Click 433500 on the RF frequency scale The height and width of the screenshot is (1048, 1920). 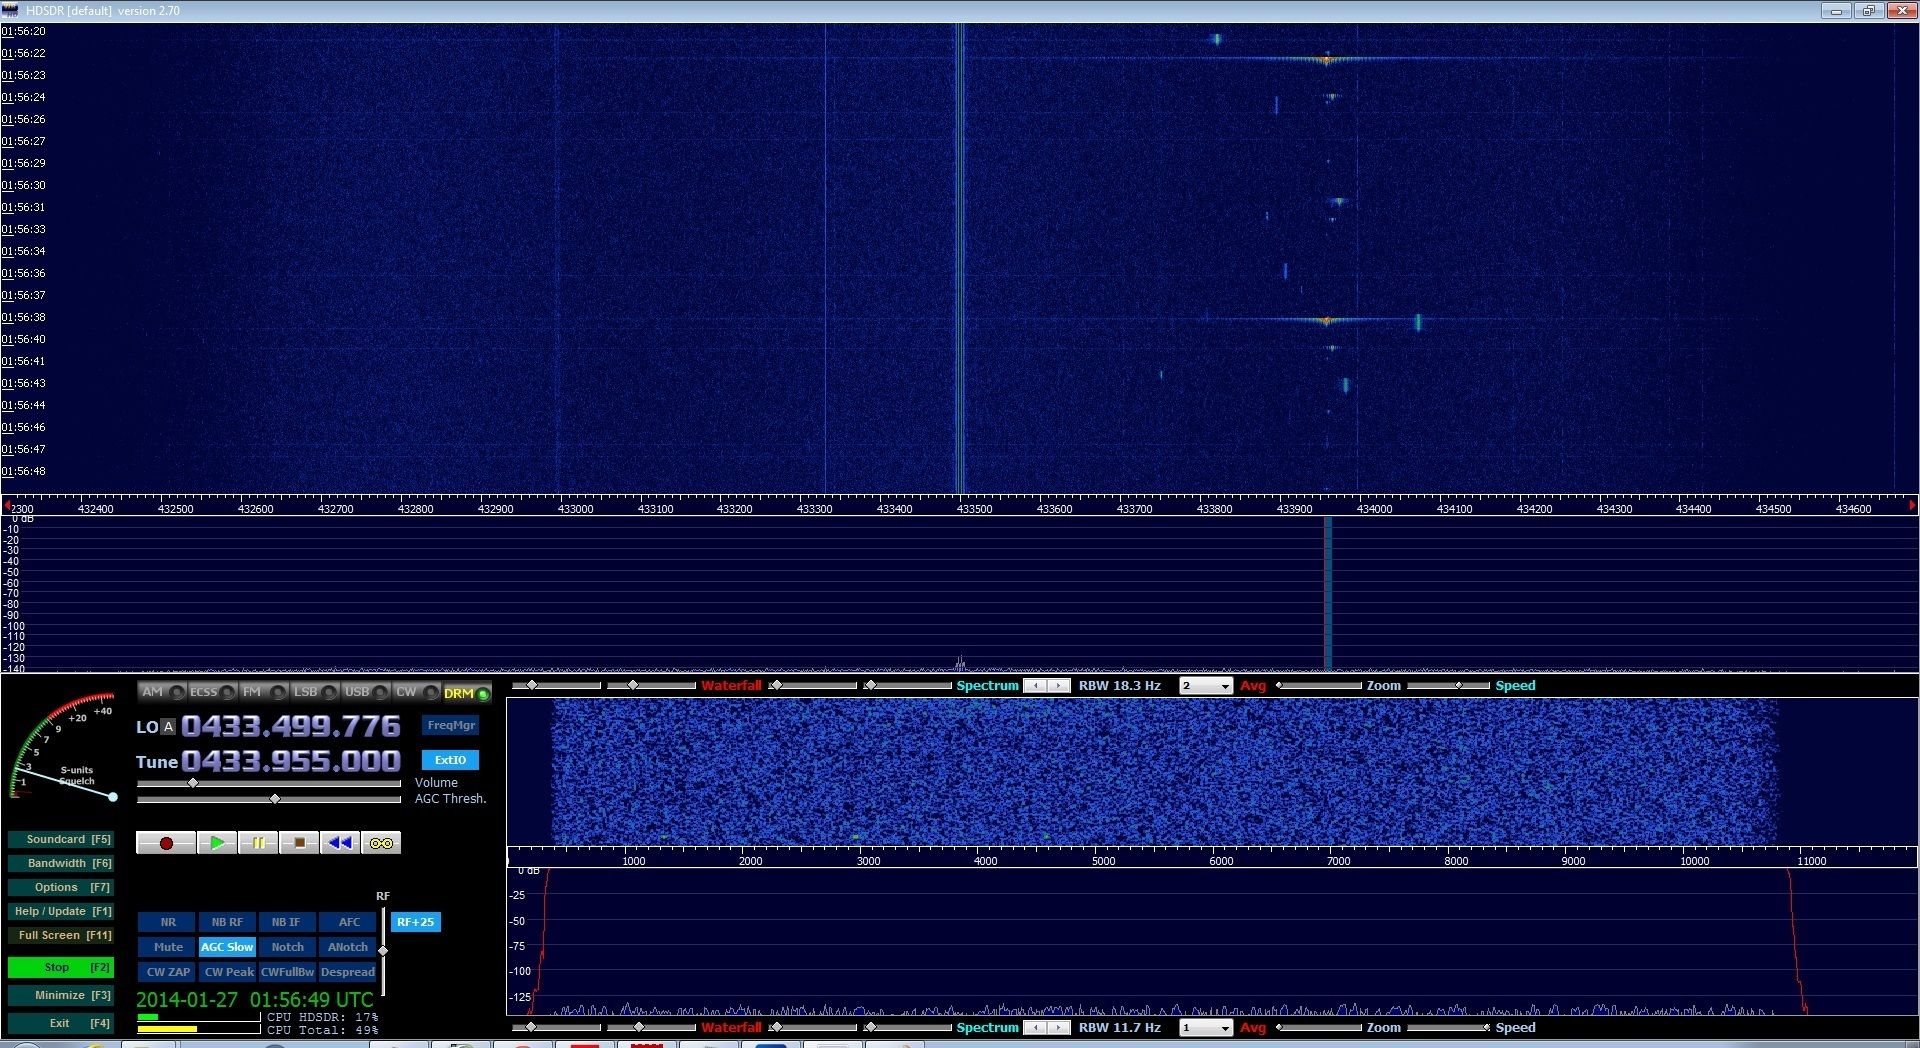point(974,509)
